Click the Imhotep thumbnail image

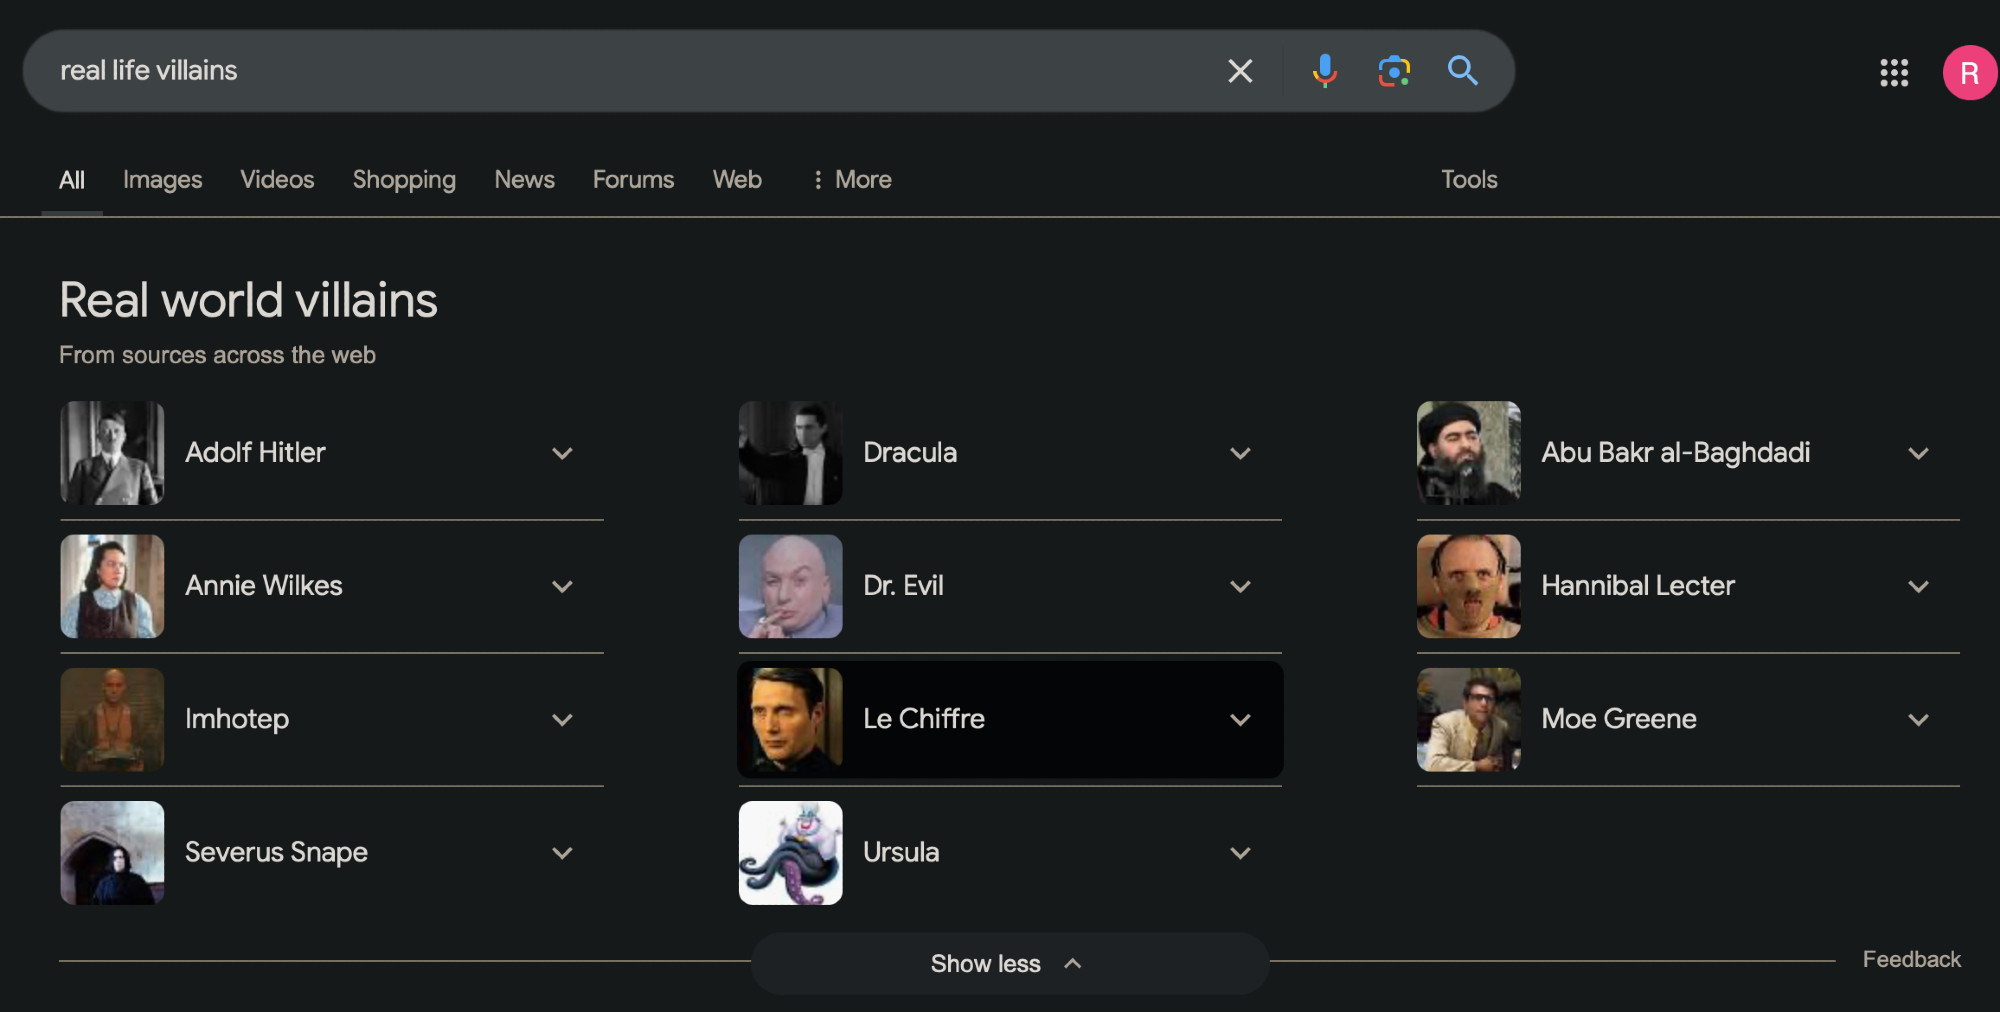point(112,719)
